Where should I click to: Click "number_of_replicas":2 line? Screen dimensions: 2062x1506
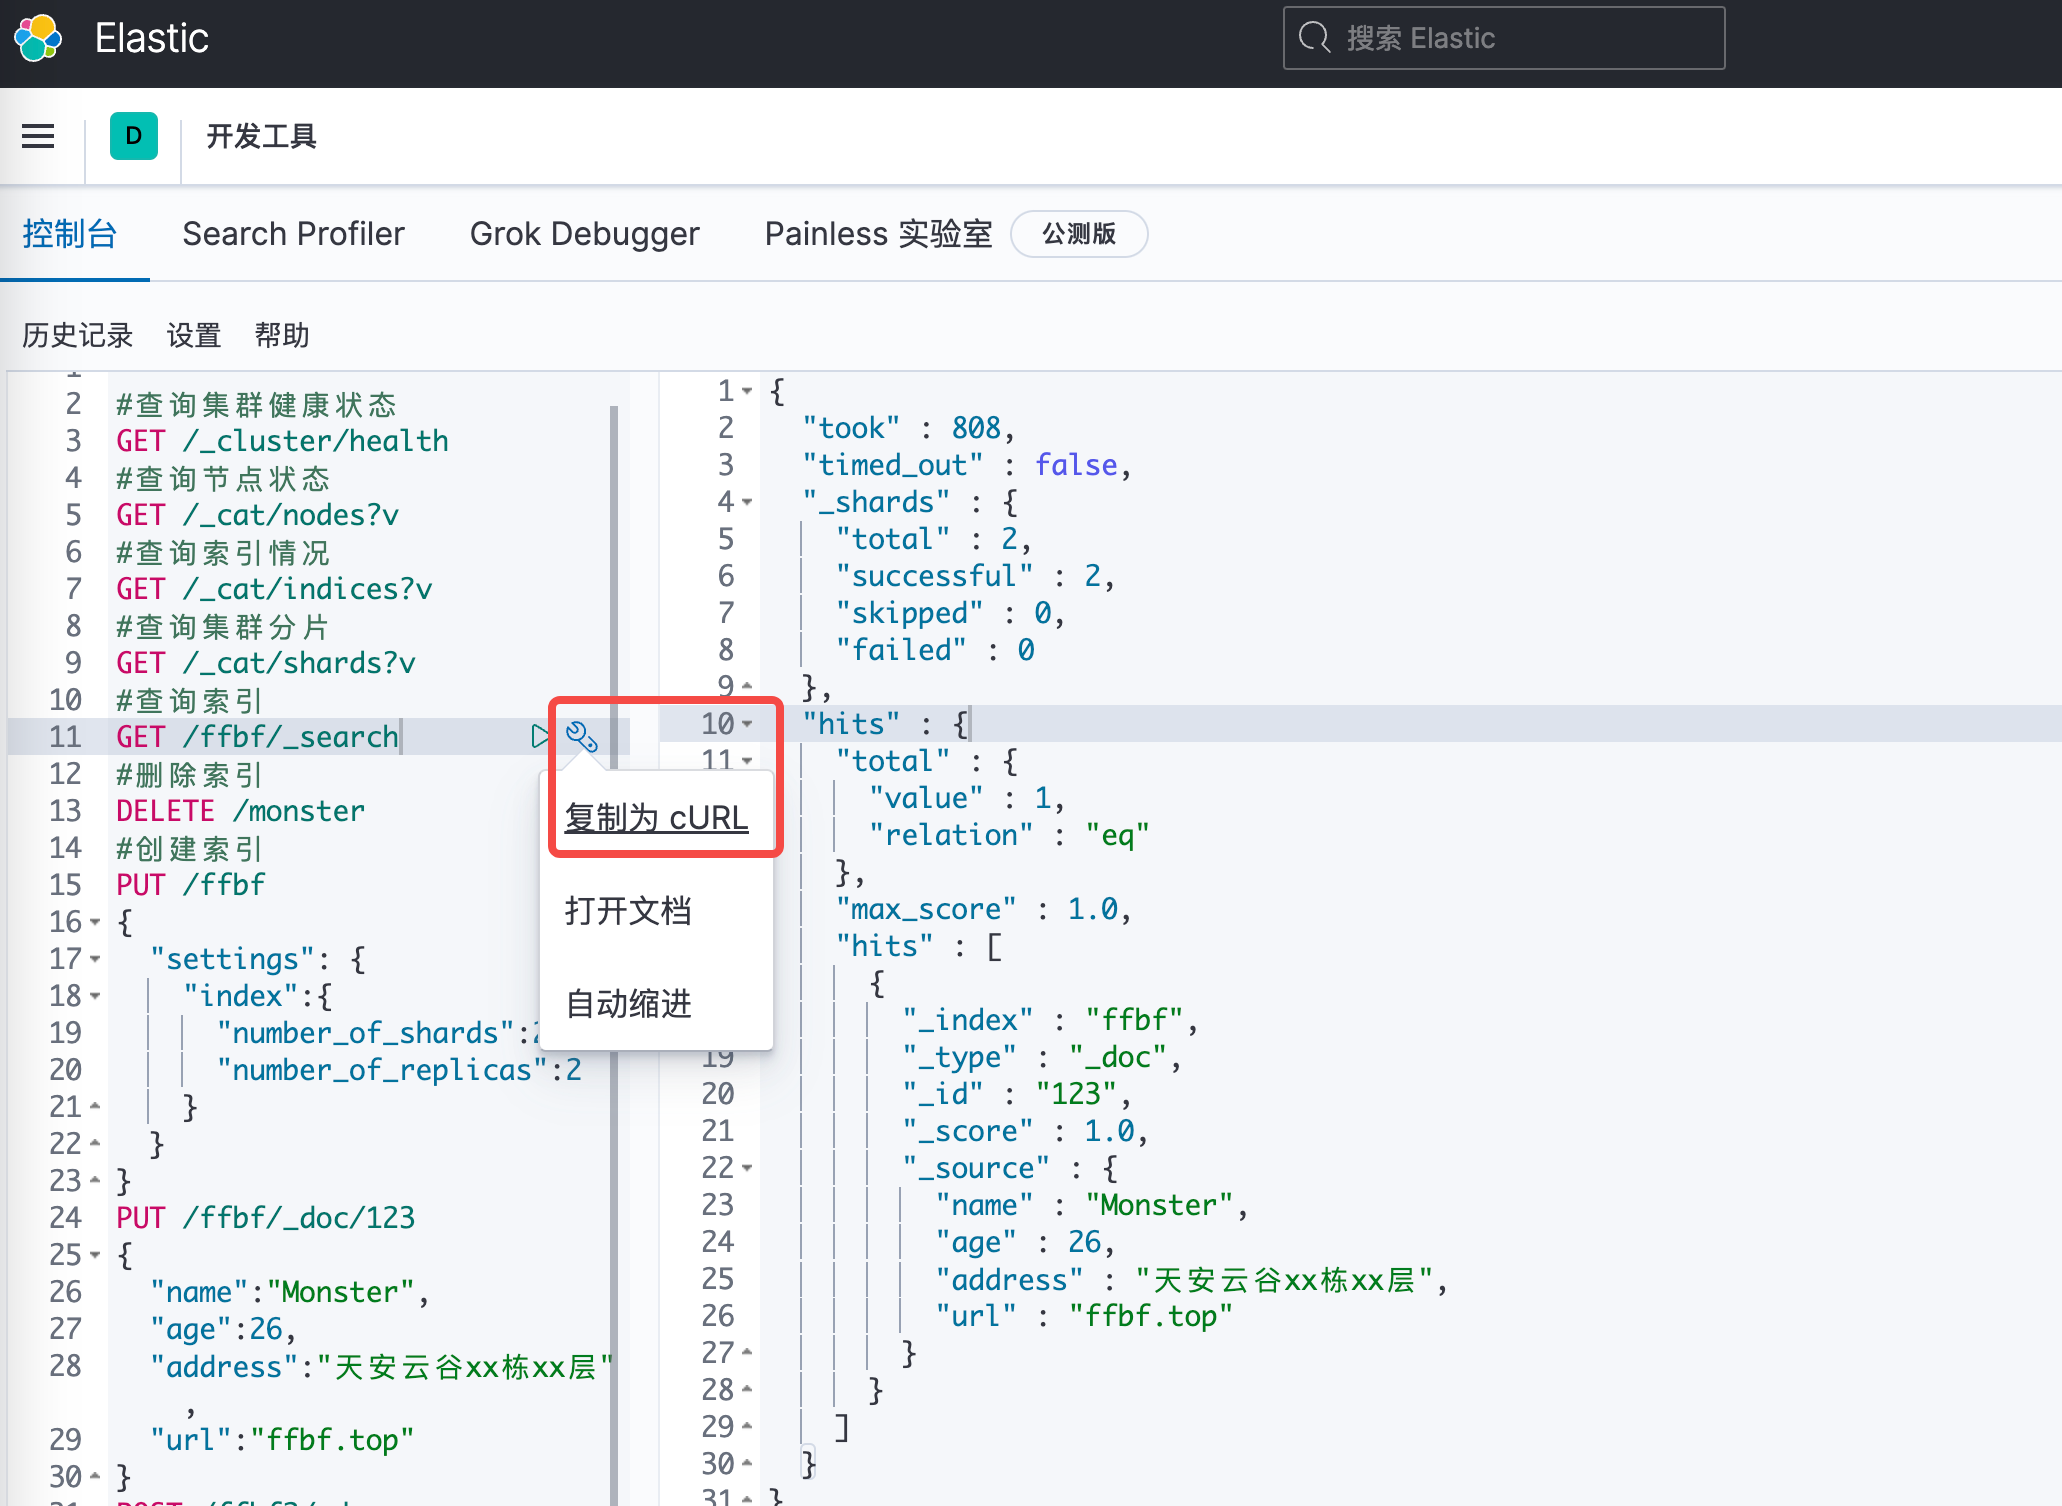point(399,1070)
